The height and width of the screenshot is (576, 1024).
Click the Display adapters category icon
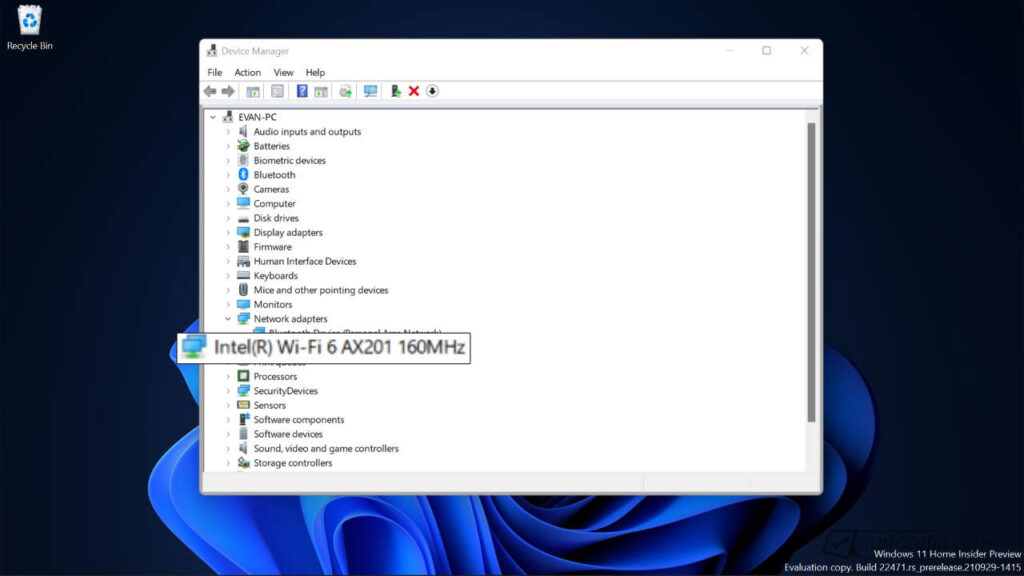tap(243, 232)
